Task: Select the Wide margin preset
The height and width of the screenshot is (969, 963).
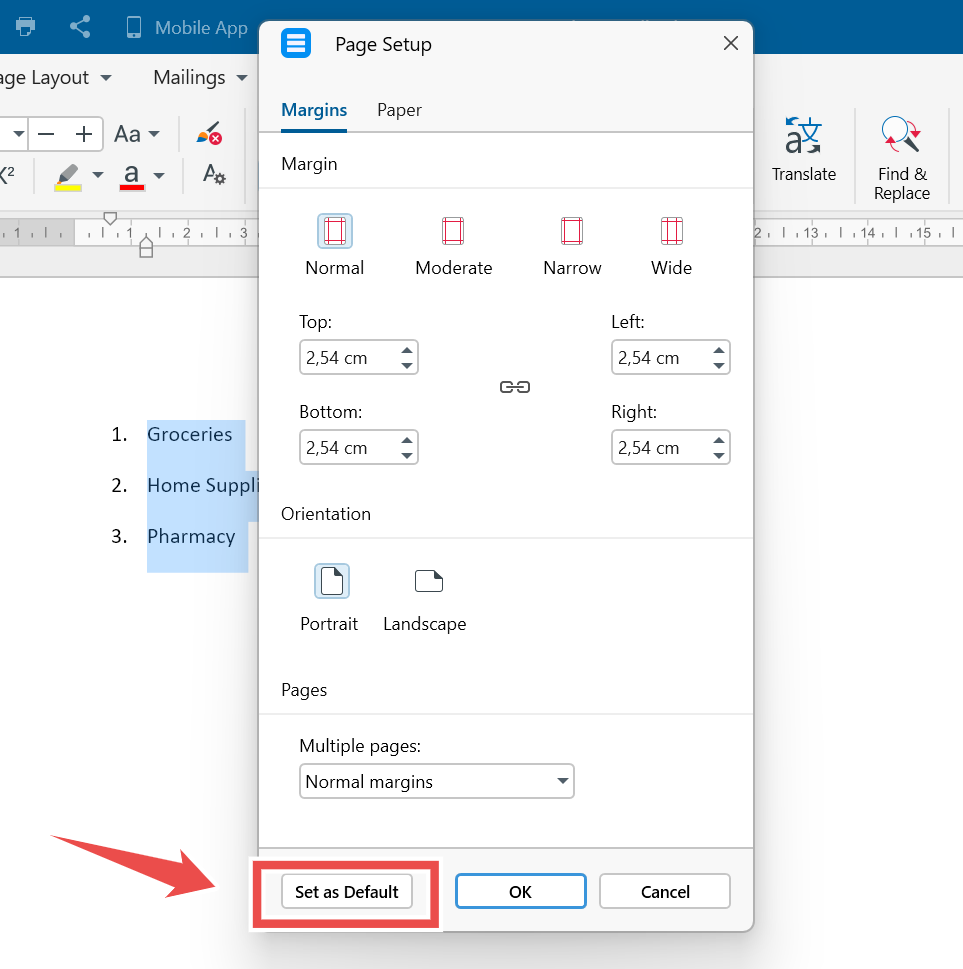Action: coord(671,245)
